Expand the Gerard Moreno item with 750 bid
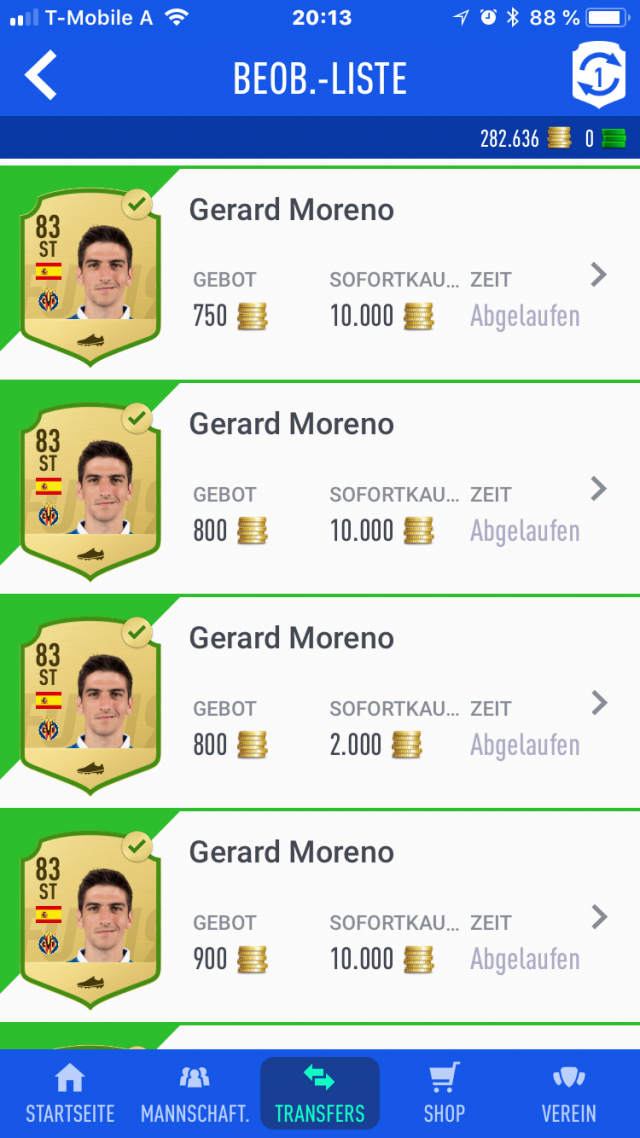 [598, 275]
